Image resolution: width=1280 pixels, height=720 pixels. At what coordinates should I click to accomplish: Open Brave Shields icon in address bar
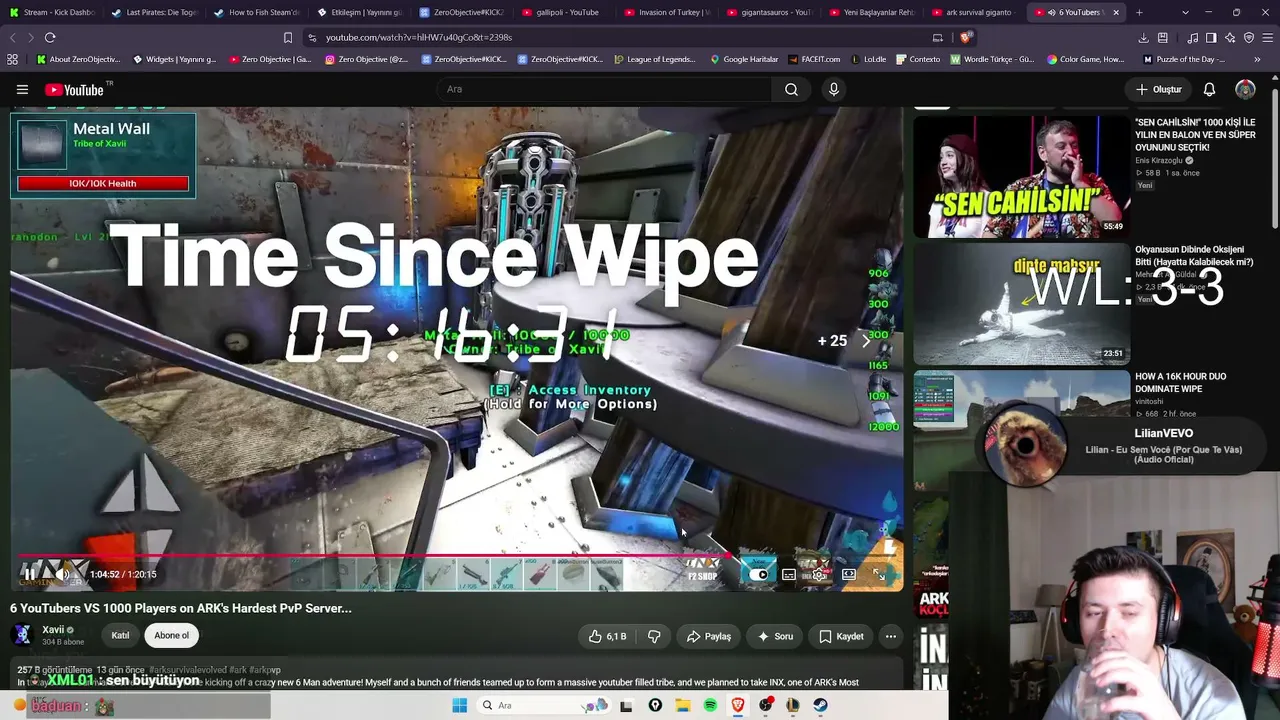click(x=965, y=37)
